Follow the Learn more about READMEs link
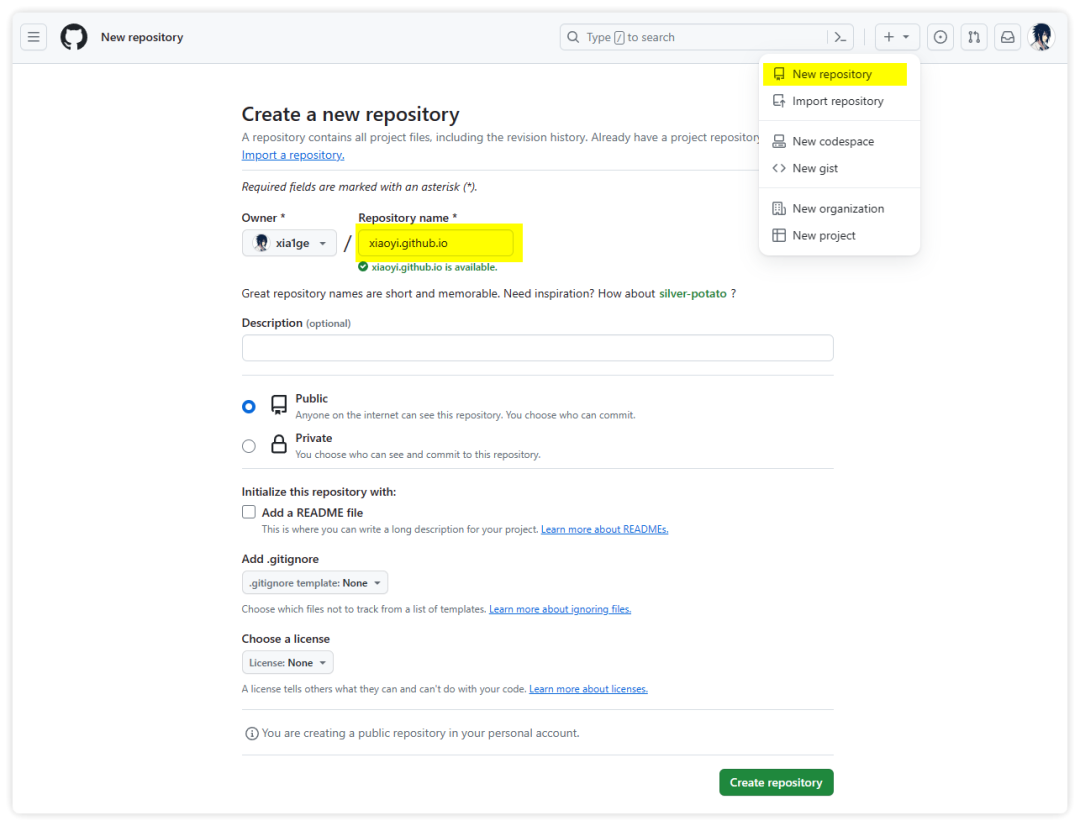The height and width of the screenshot is (826, 1080). tap(604, 529)
